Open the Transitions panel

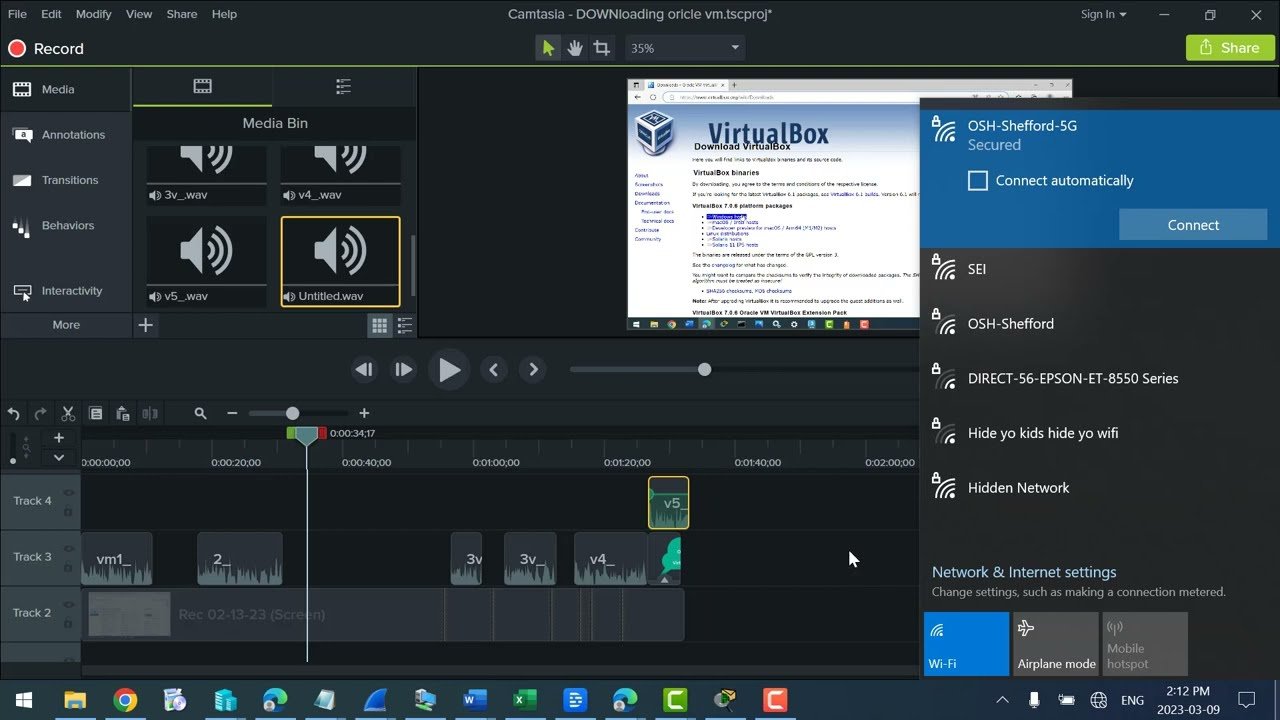66,180
